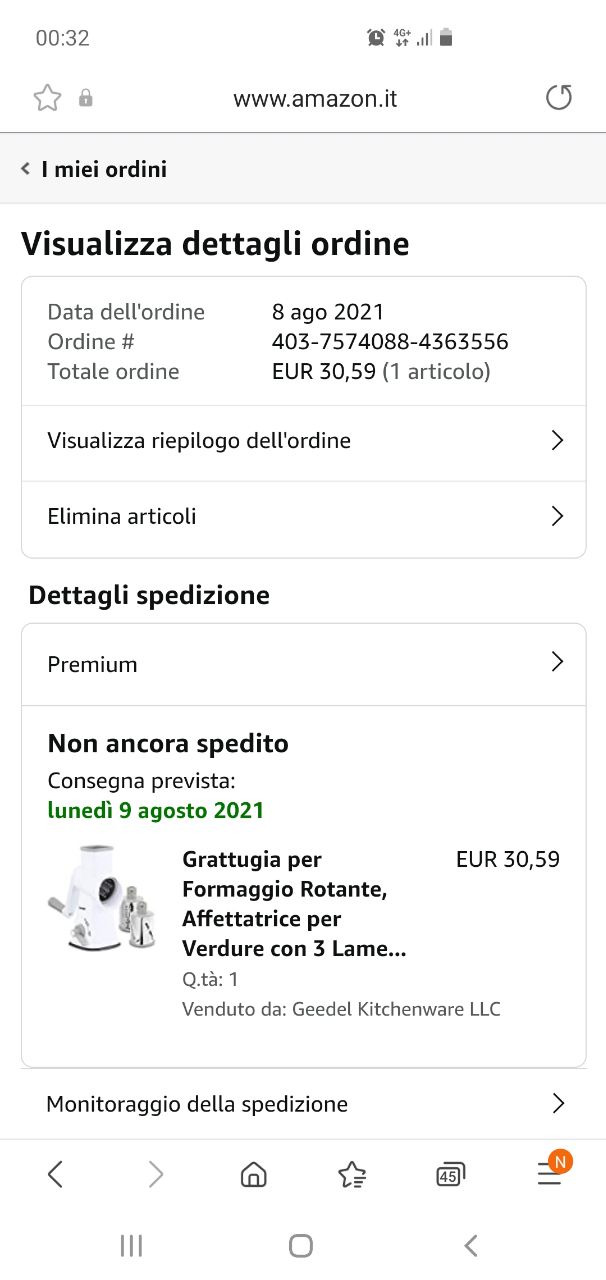The image size is (606, 1280).
Task: Tap the browser forward arrow
Action: click(x=155, y=1174)
